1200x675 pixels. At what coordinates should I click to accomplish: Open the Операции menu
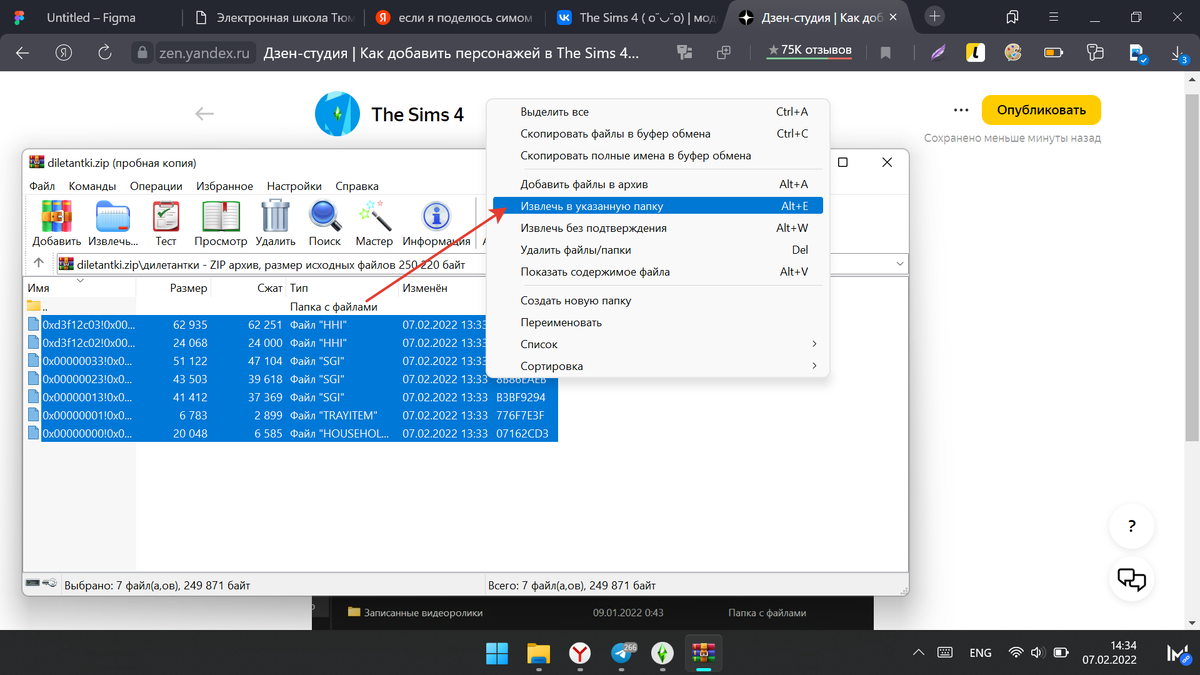tap(156, 186)
